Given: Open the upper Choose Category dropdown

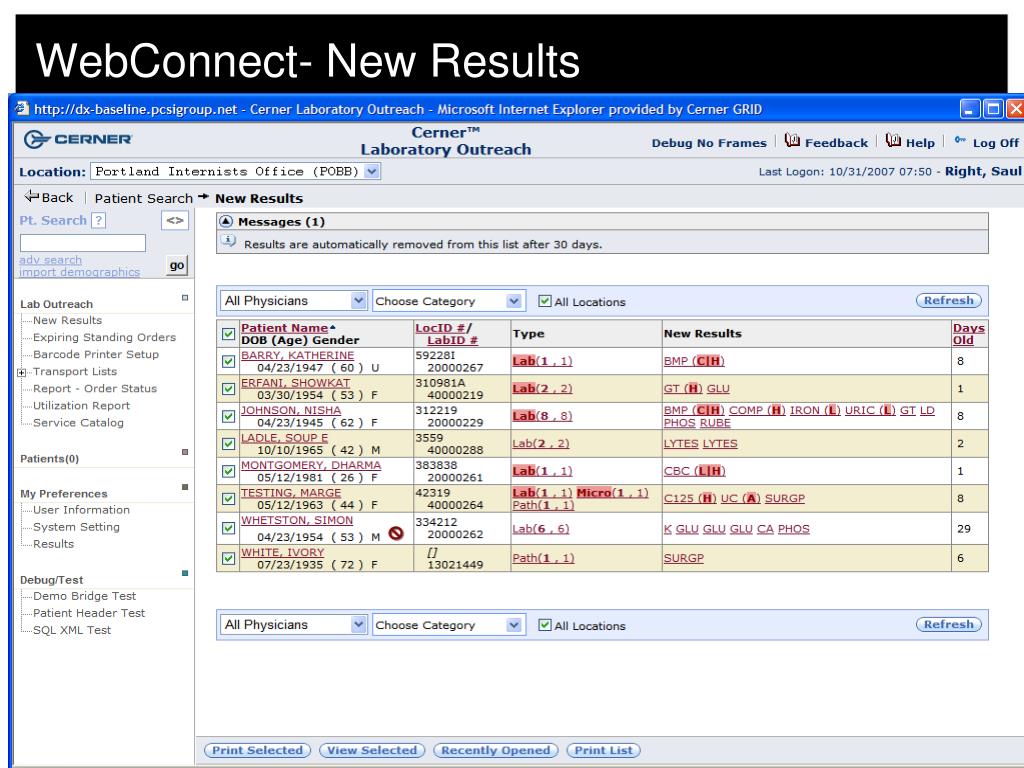Looking at the screenshot, I should 448,301.
